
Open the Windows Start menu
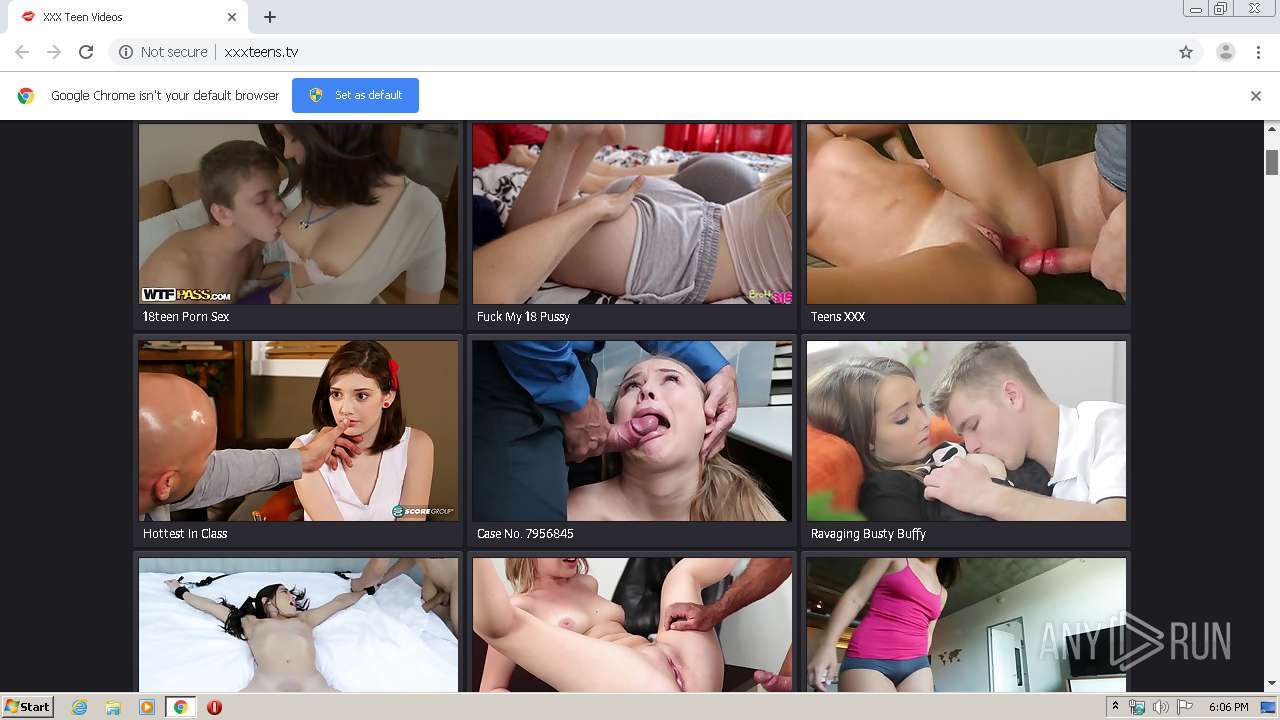(x=28, y=707)
